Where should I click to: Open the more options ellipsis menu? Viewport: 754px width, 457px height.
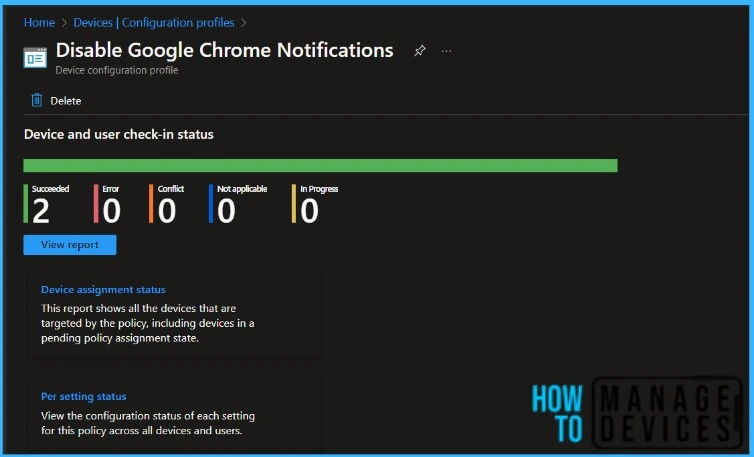point(446,51)
